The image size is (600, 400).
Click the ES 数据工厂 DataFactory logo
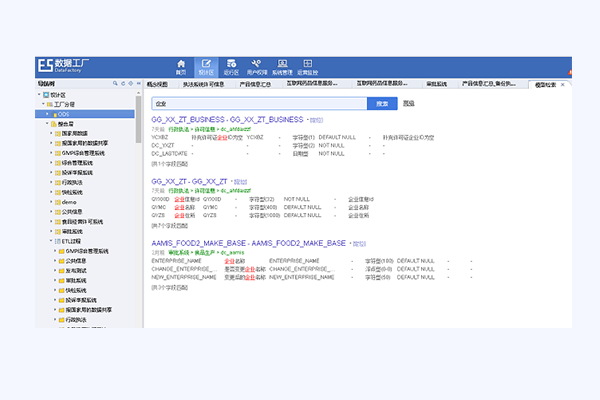coord(63,65)
